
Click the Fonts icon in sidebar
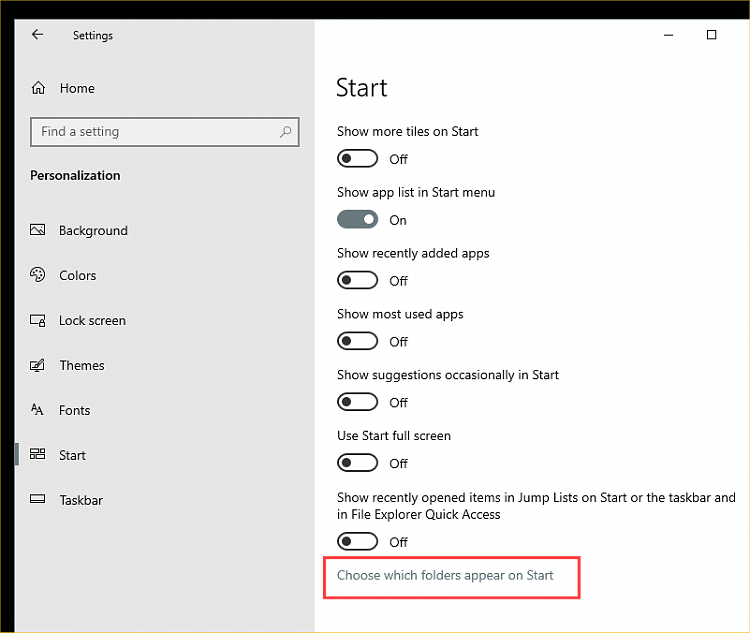click(38, 410)
